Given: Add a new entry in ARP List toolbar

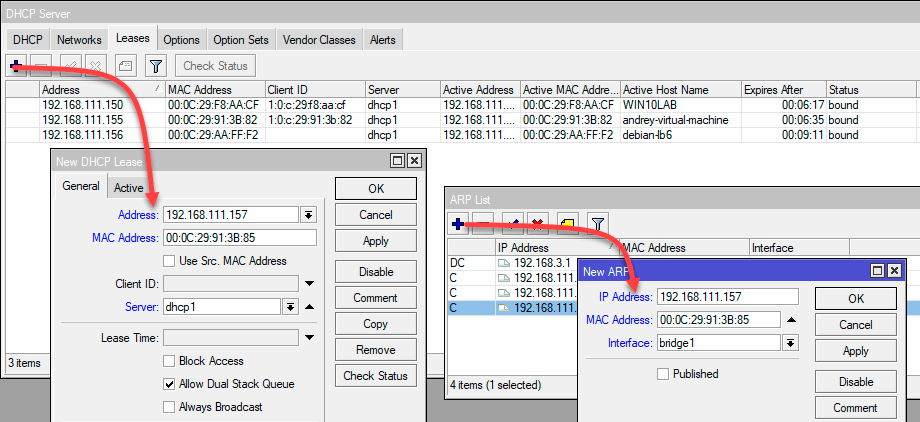Looking at the screenshot, I should [x=459, y=224].
